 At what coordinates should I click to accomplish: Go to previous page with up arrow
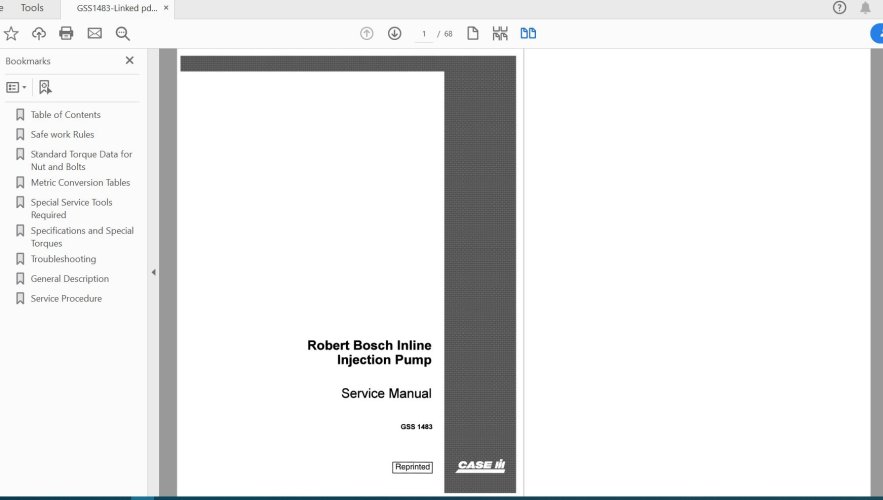coord(367,33)
